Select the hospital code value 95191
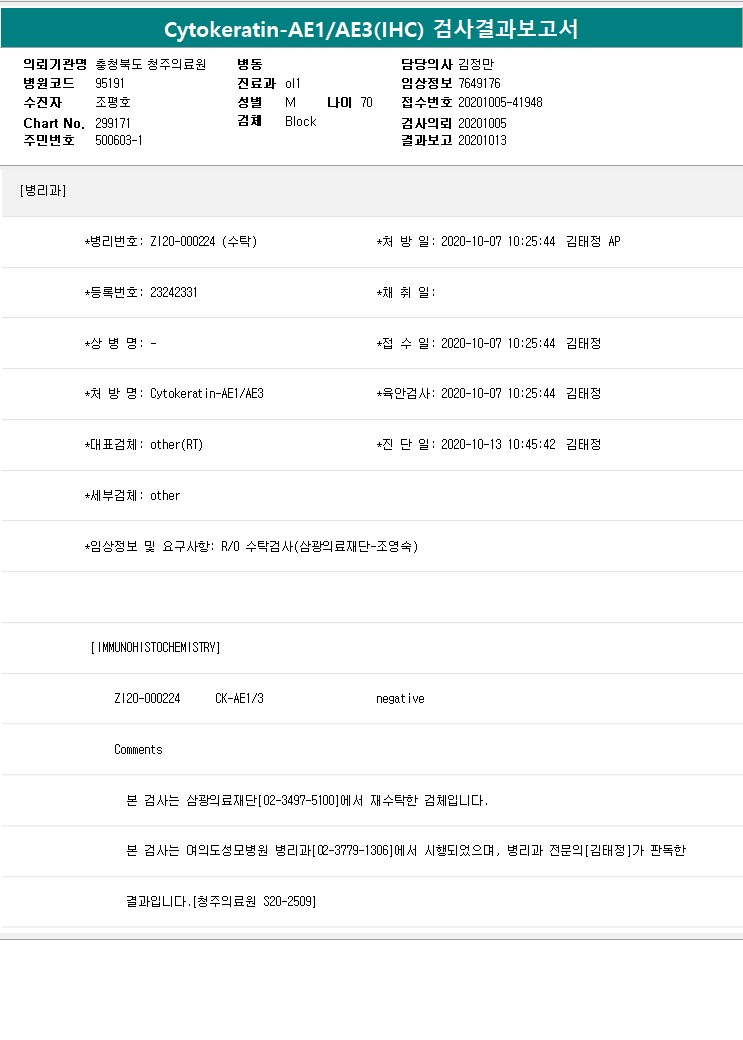The width and height of the screenshot is (743, 1040). pyautogui.click(x=110, y=83)
